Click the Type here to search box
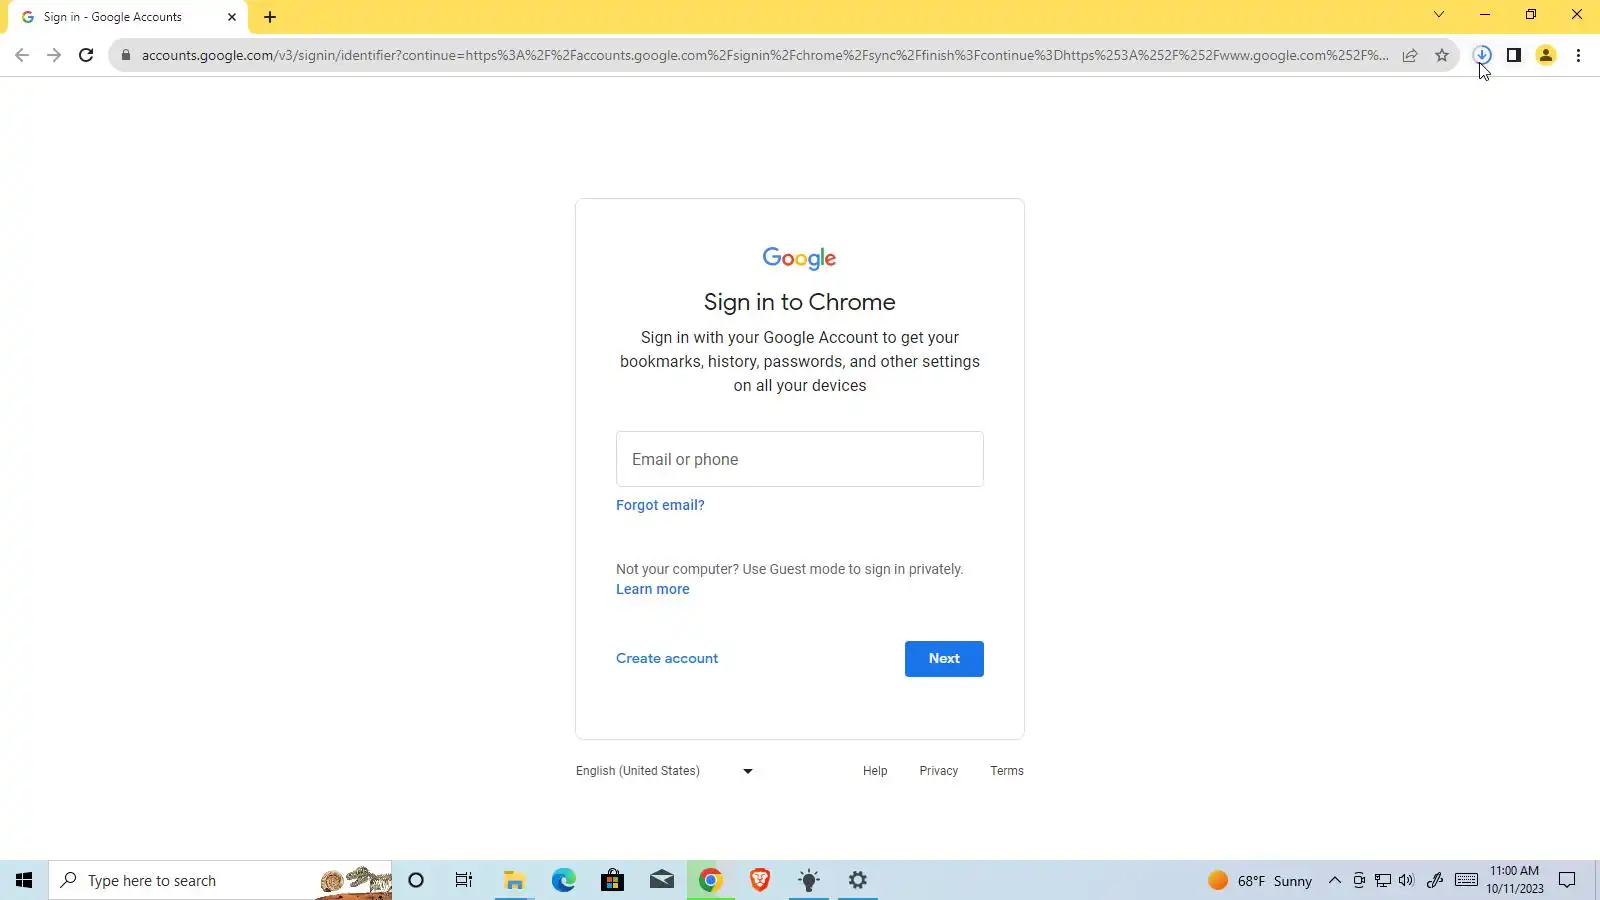Image resolution: width=1600 pixels, height=900 pixels. [x=220, y=880]
